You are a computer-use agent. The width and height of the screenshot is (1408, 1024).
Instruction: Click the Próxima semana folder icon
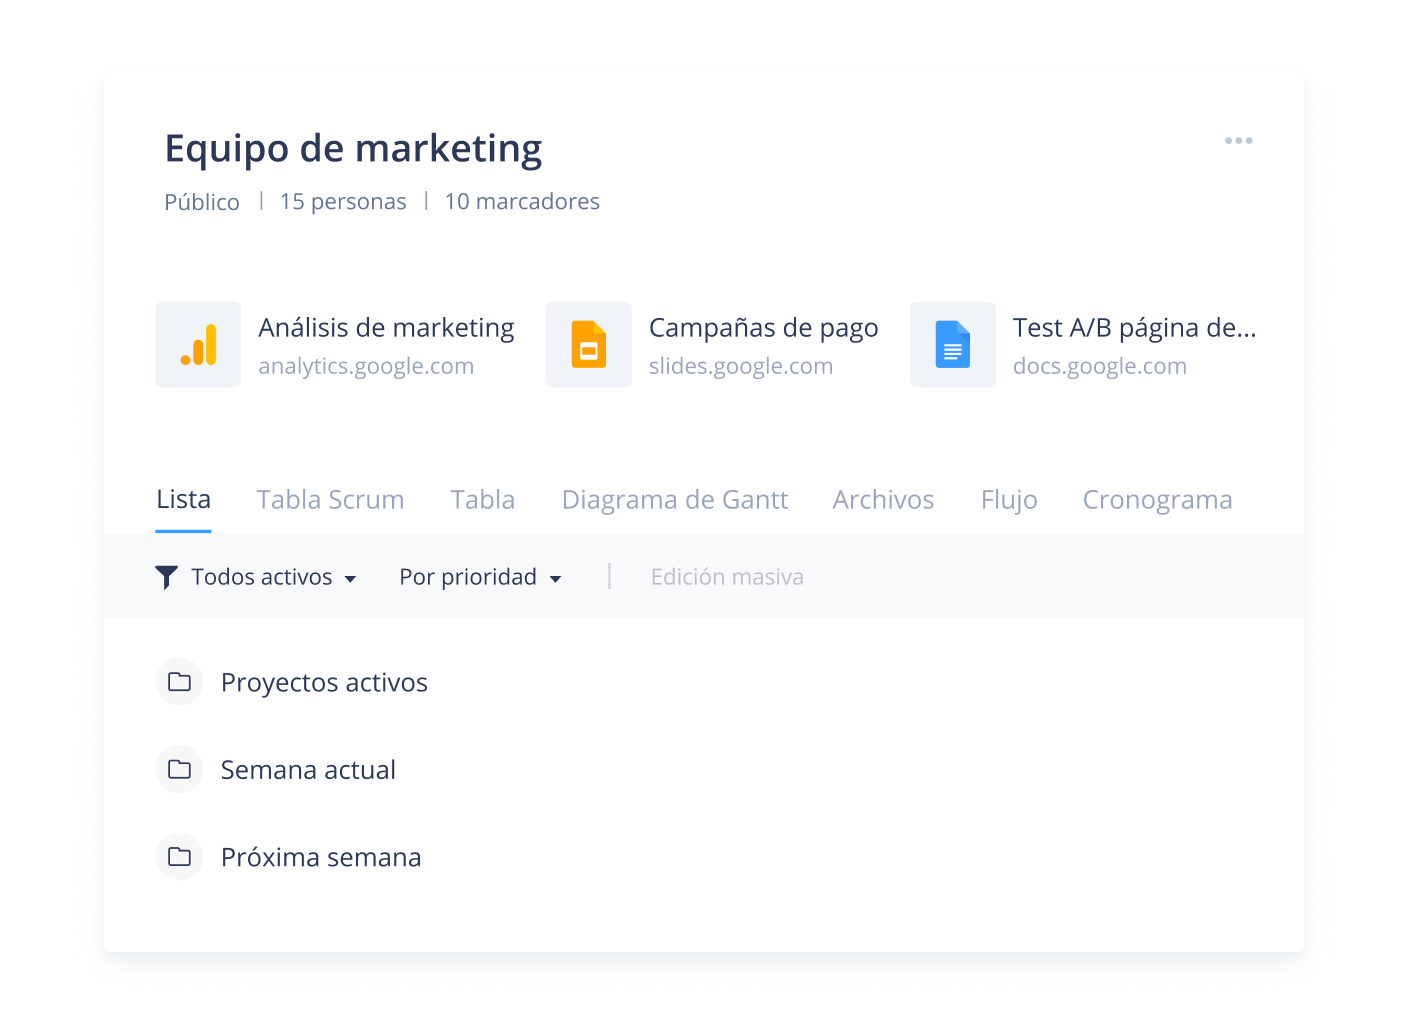point(180,857)
